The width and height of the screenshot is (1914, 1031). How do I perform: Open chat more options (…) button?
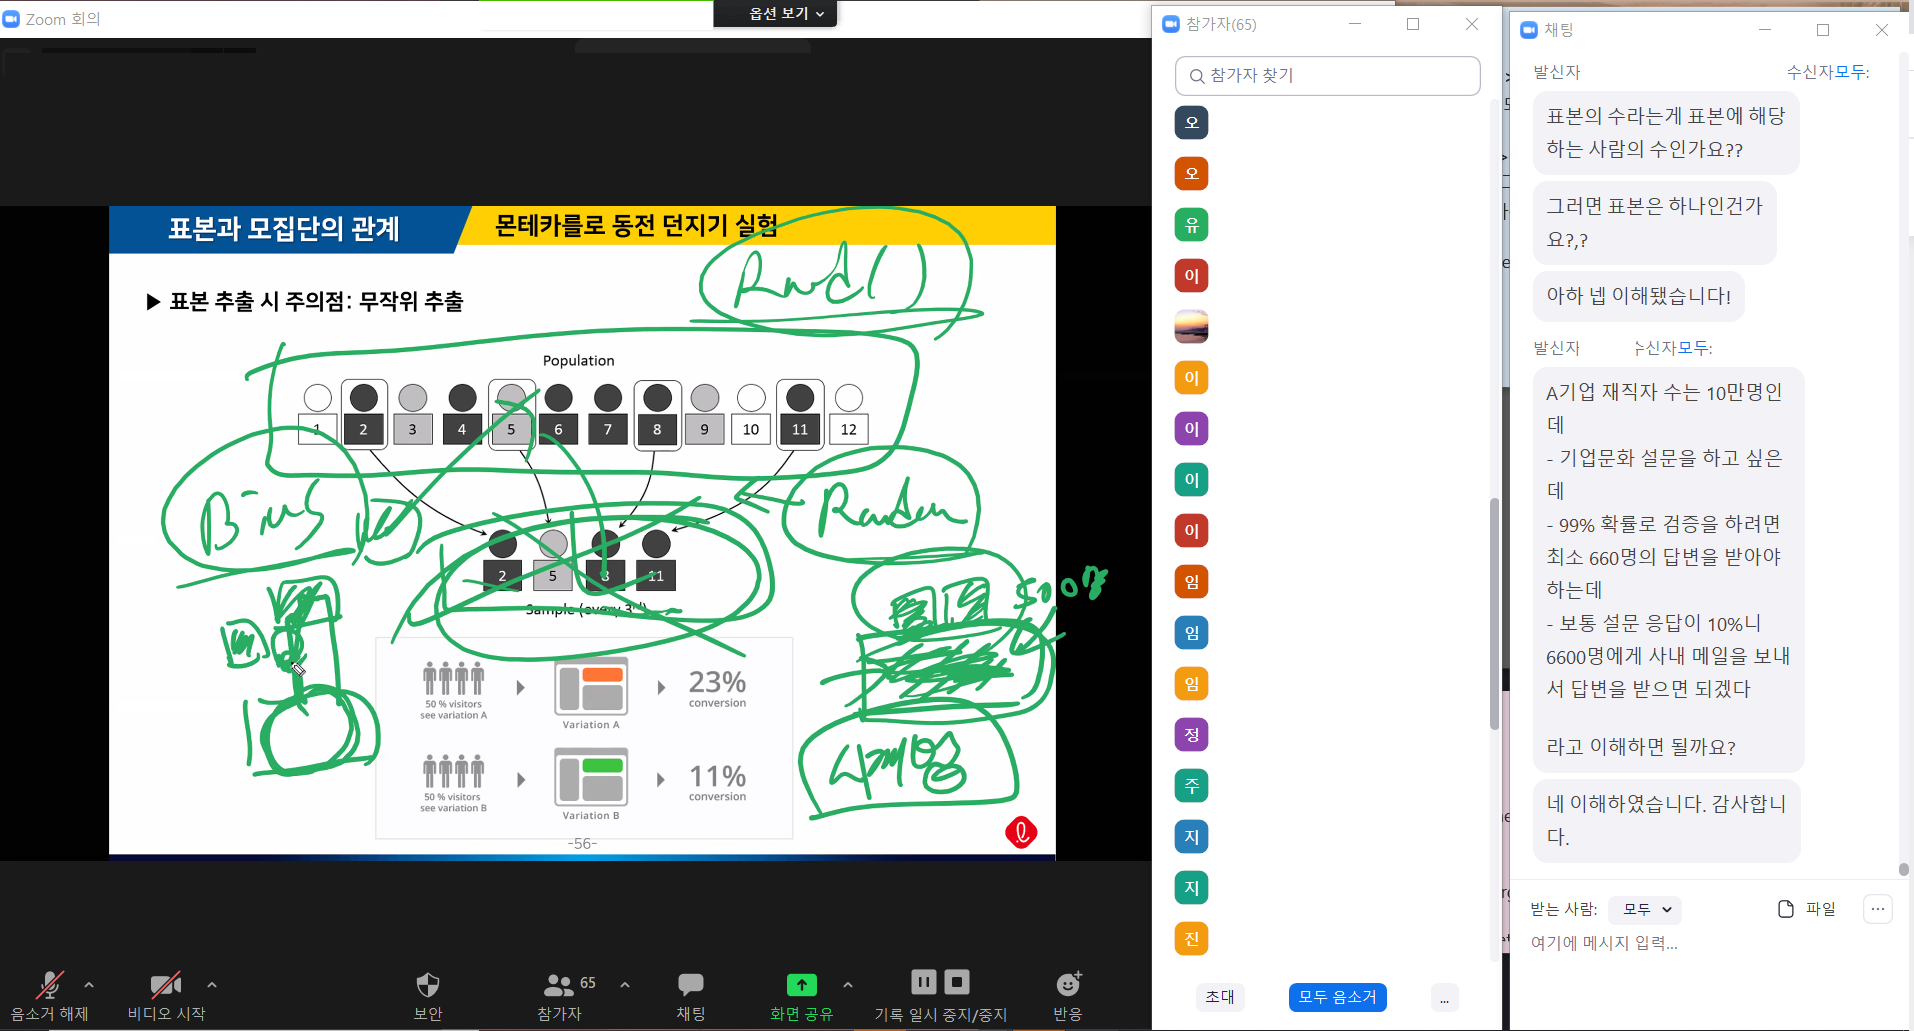(x=1877, y=909)
